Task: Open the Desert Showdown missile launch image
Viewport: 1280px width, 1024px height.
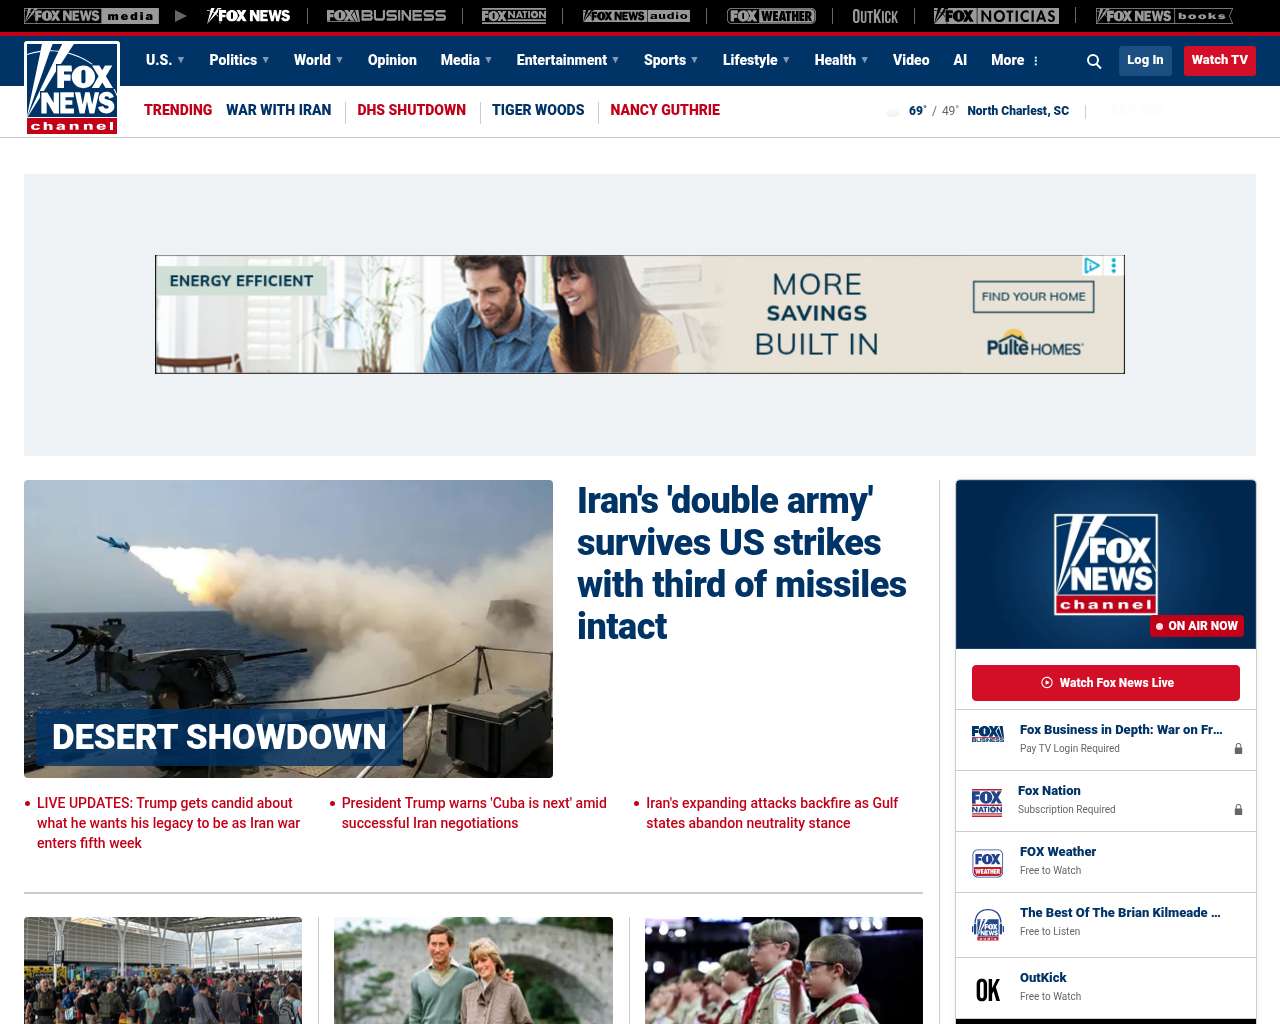Action: 288,629
